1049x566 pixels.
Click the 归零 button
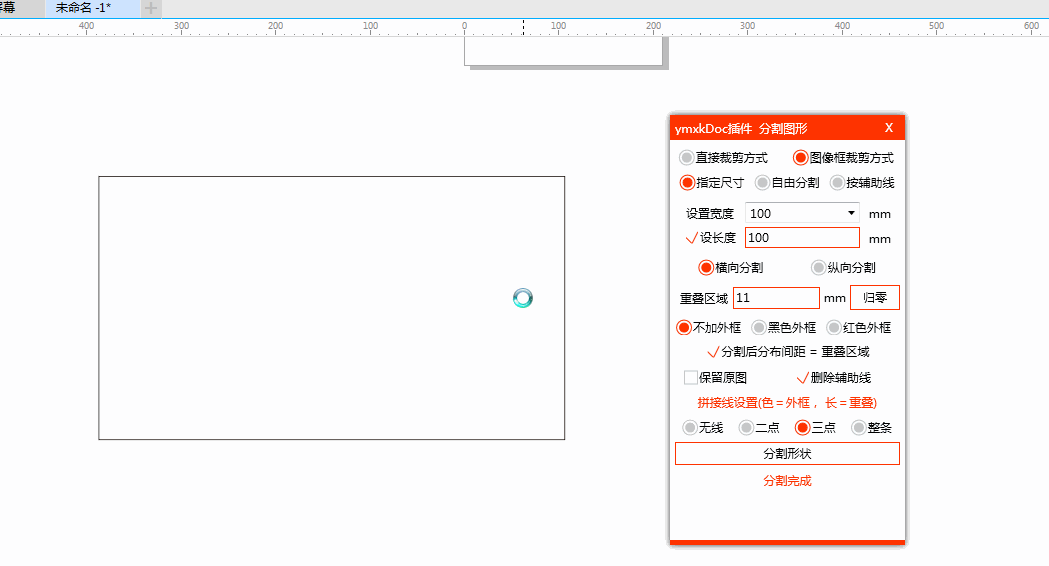874,298
